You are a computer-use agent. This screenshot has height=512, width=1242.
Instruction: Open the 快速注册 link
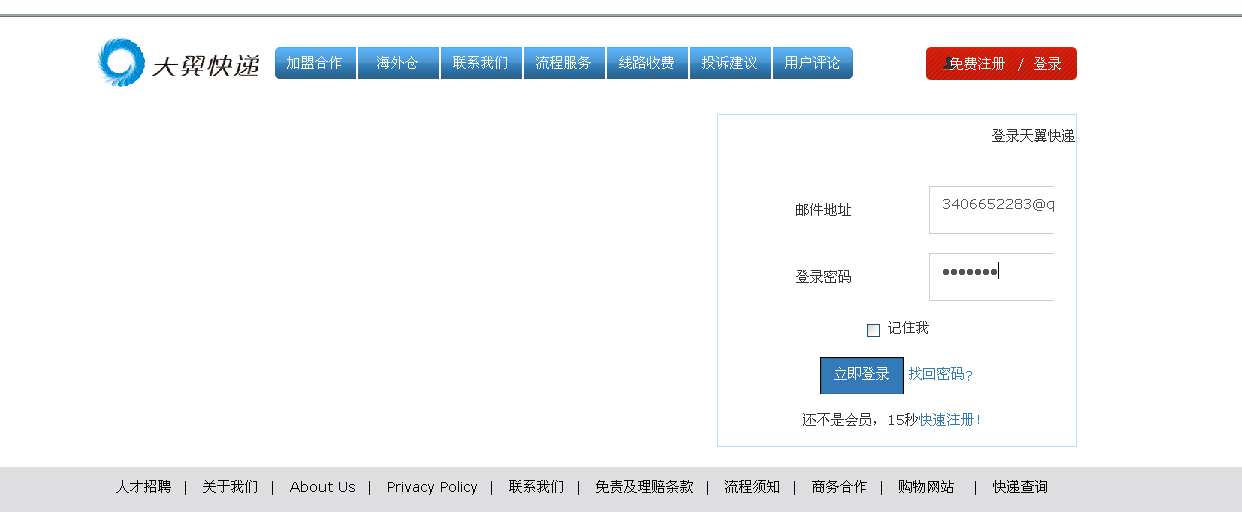coord(947,420)
